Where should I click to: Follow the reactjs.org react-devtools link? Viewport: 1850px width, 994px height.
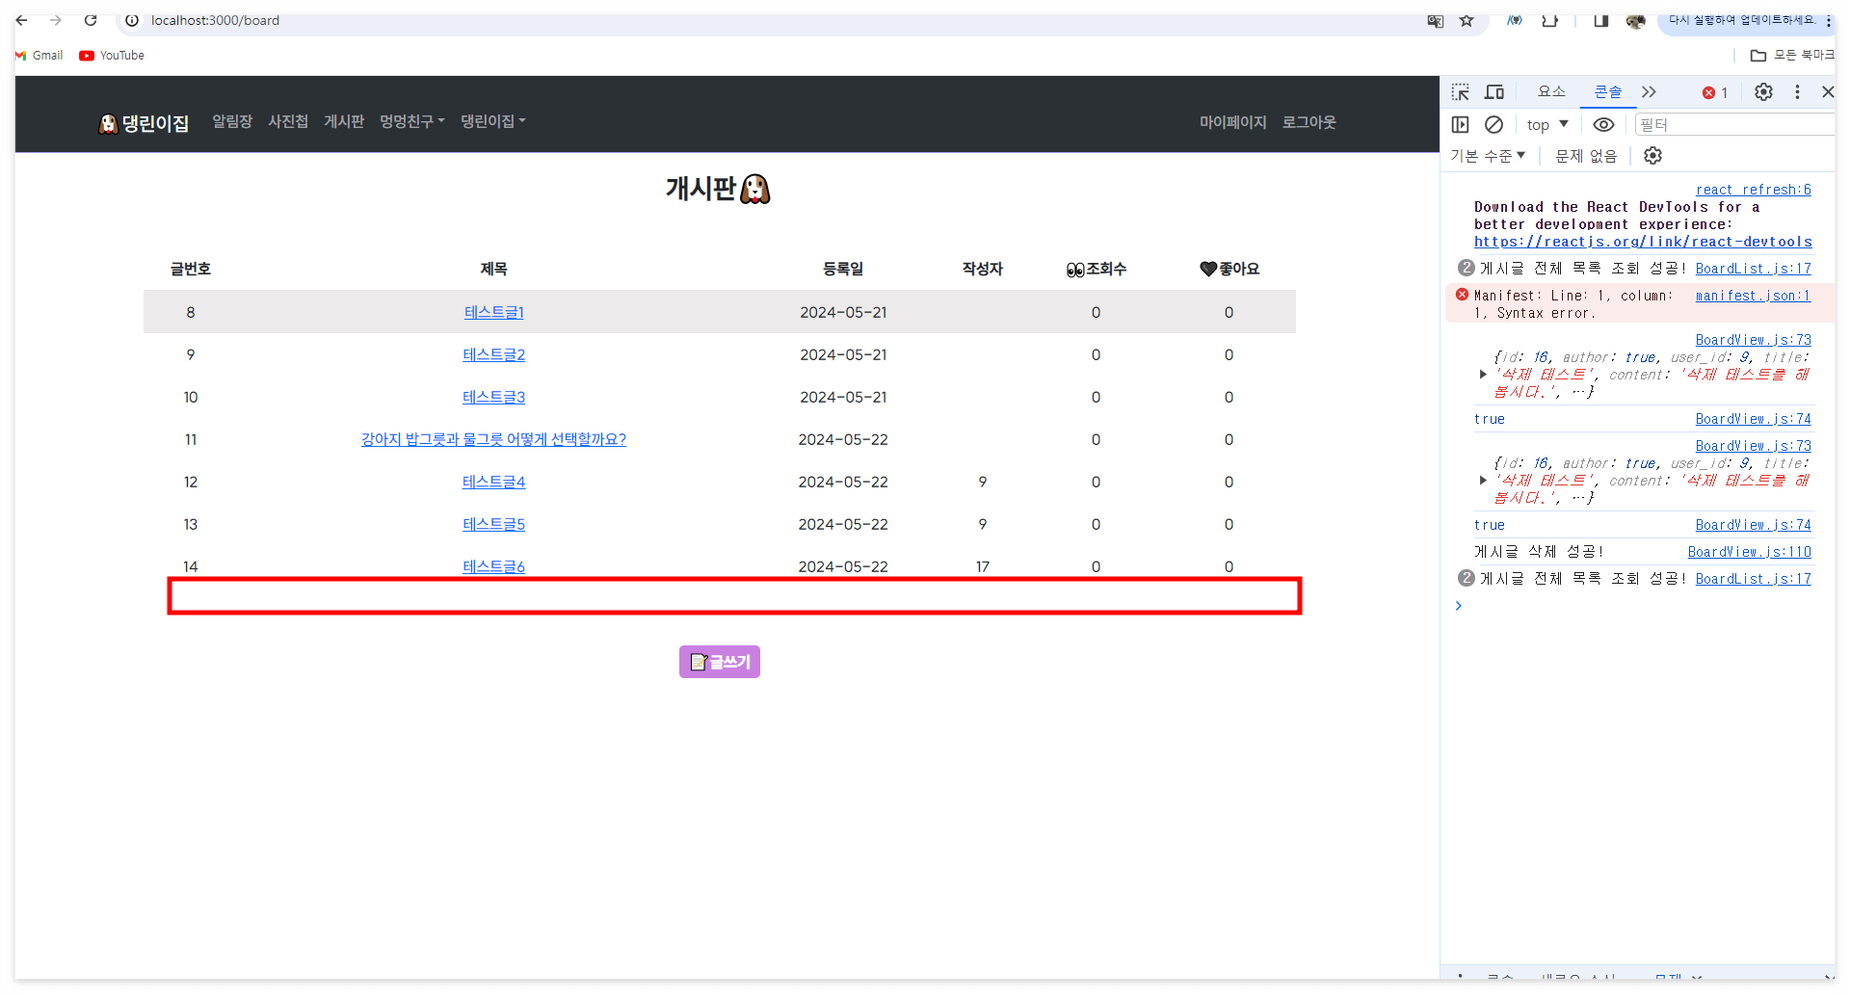(1643, 242)
